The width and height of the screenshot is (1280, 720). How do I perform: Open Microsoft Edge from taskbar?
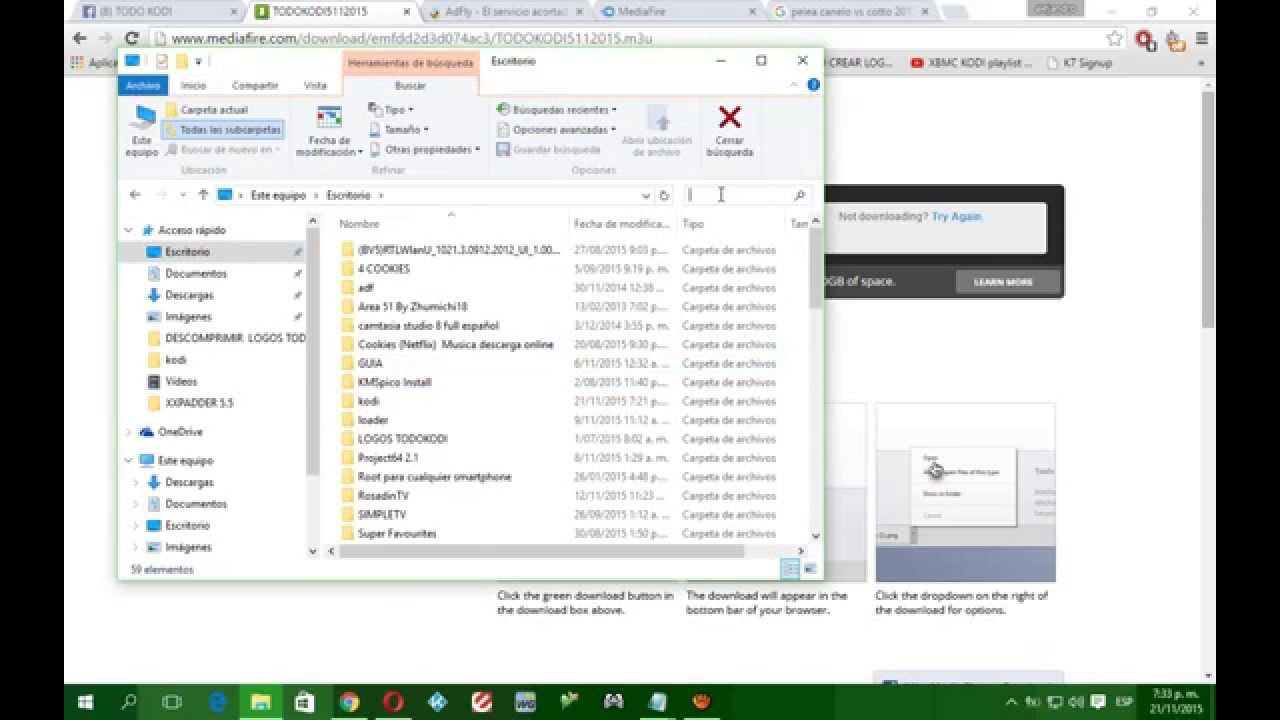(x=216, y=702)
